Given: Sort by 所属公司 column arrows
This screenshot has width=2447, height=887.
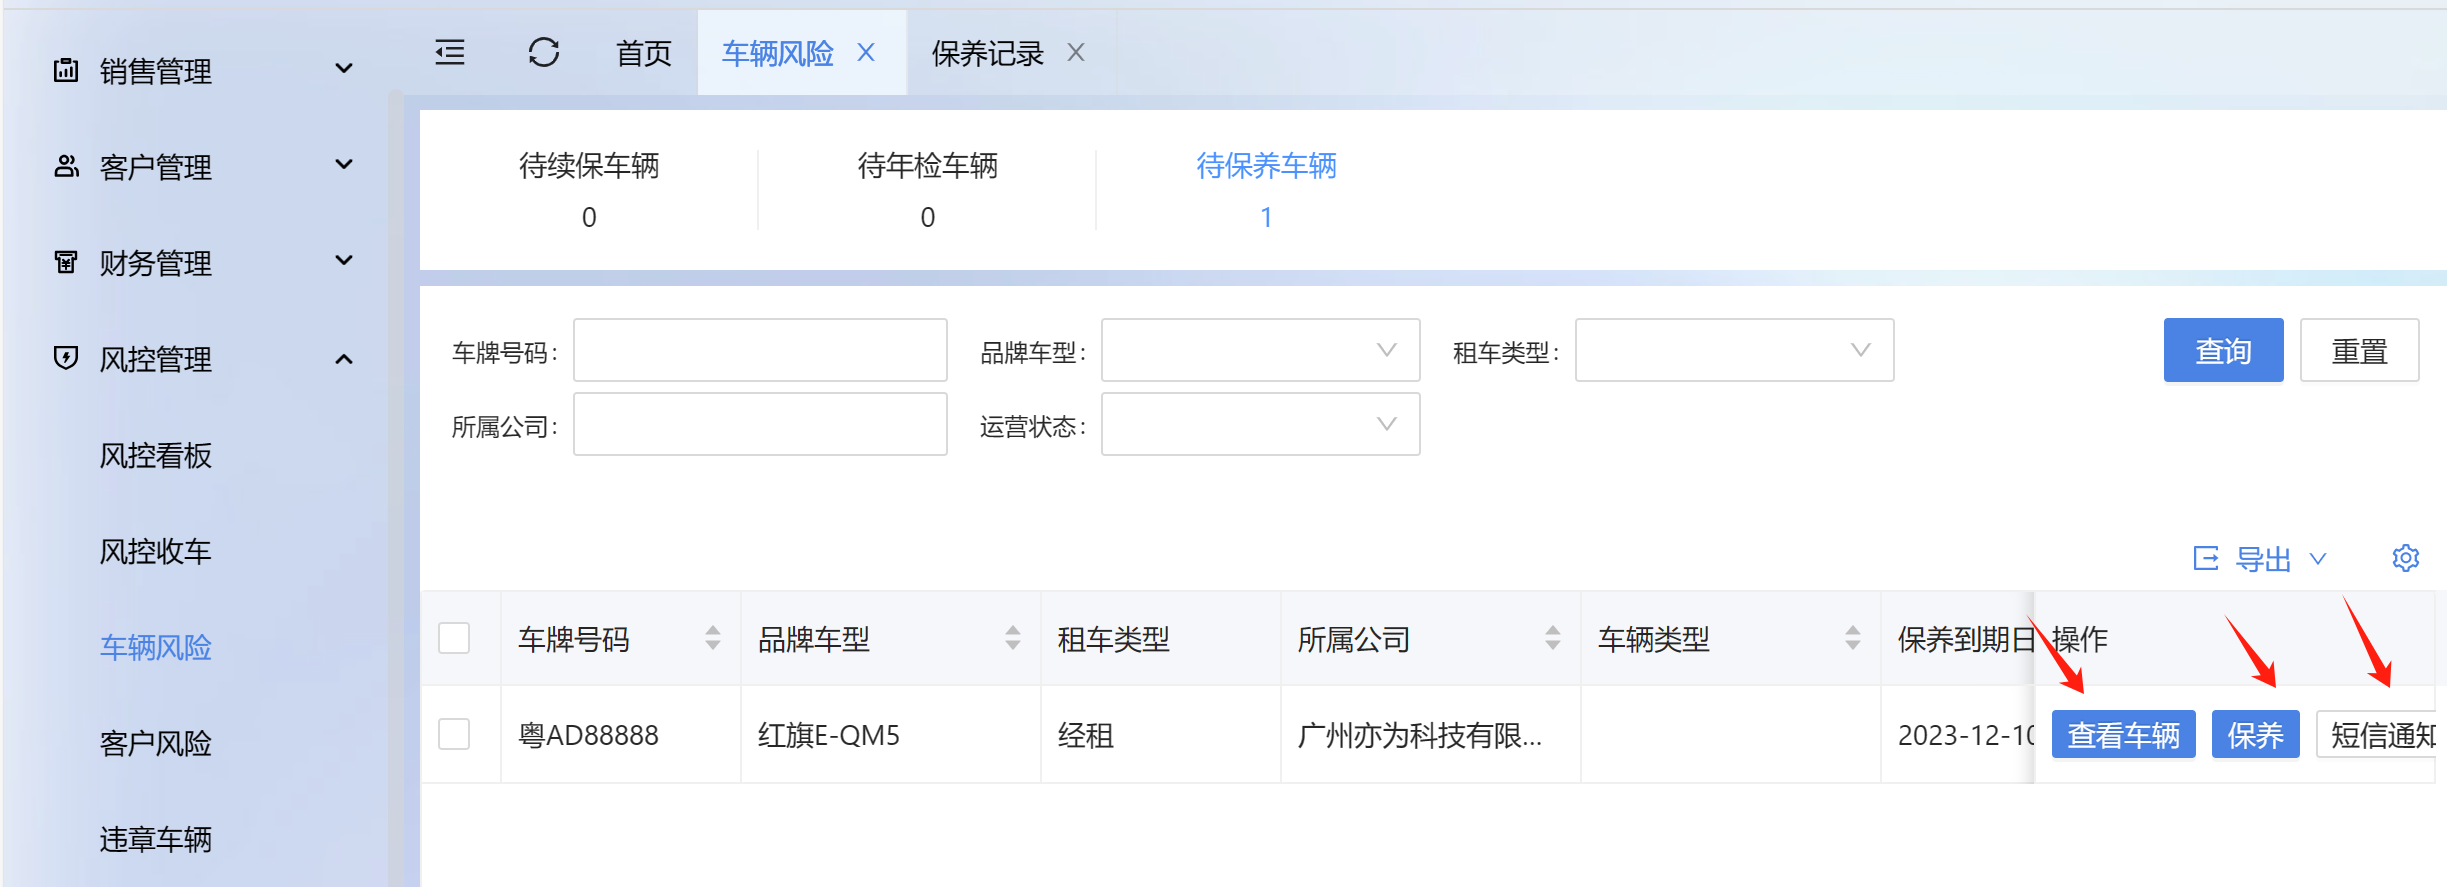Looking at the screenshot, I should tap(1552, 638).
